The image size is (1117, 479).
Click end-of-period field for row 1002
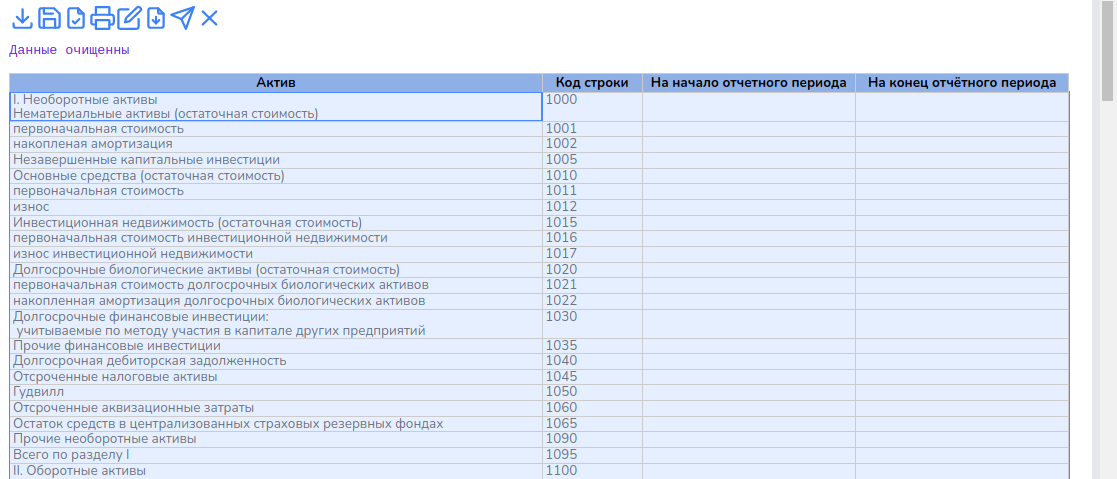(962, 144)
